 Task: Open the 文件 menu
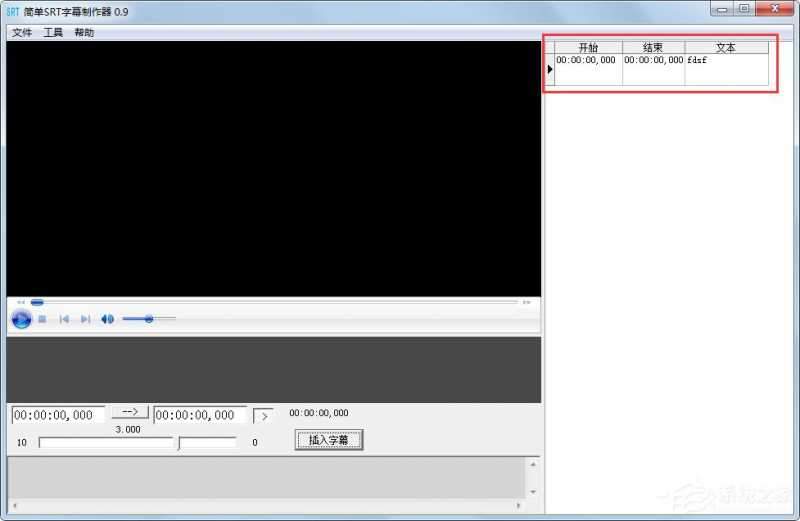pyautogui.click(x=22, y=33)
